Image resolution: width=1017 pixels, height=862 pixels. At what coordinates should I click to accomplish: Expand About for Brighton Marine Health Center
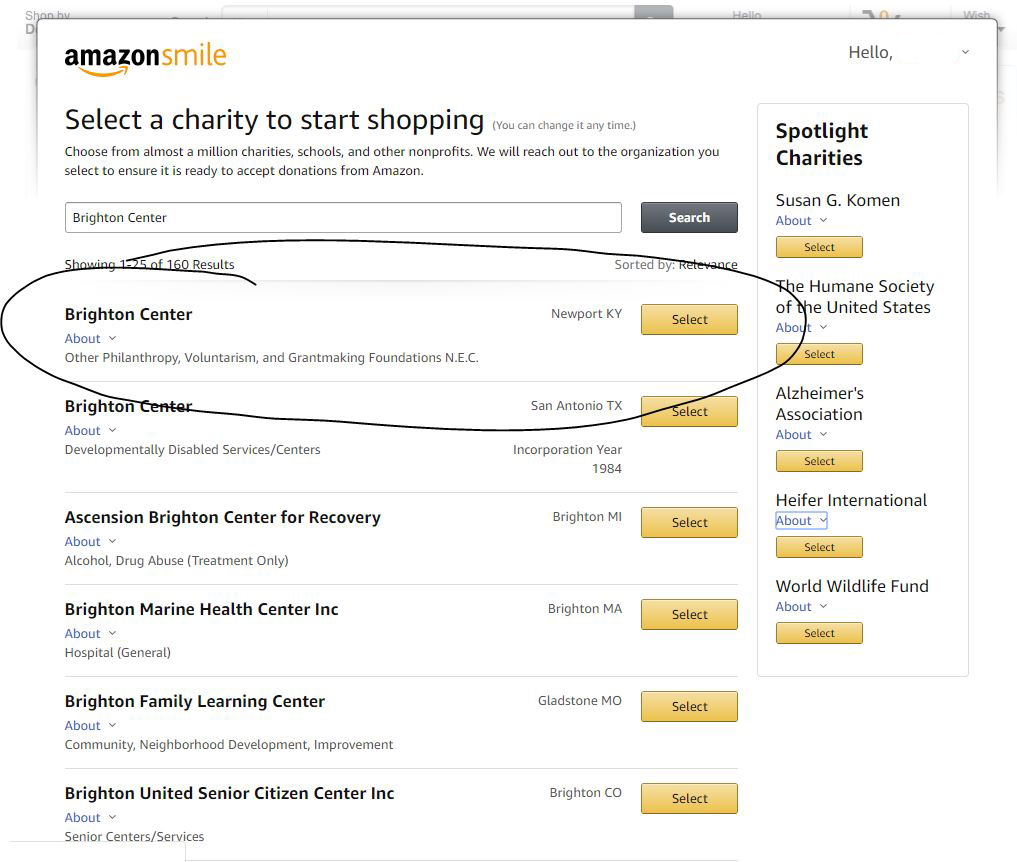[x=90, y=634]
